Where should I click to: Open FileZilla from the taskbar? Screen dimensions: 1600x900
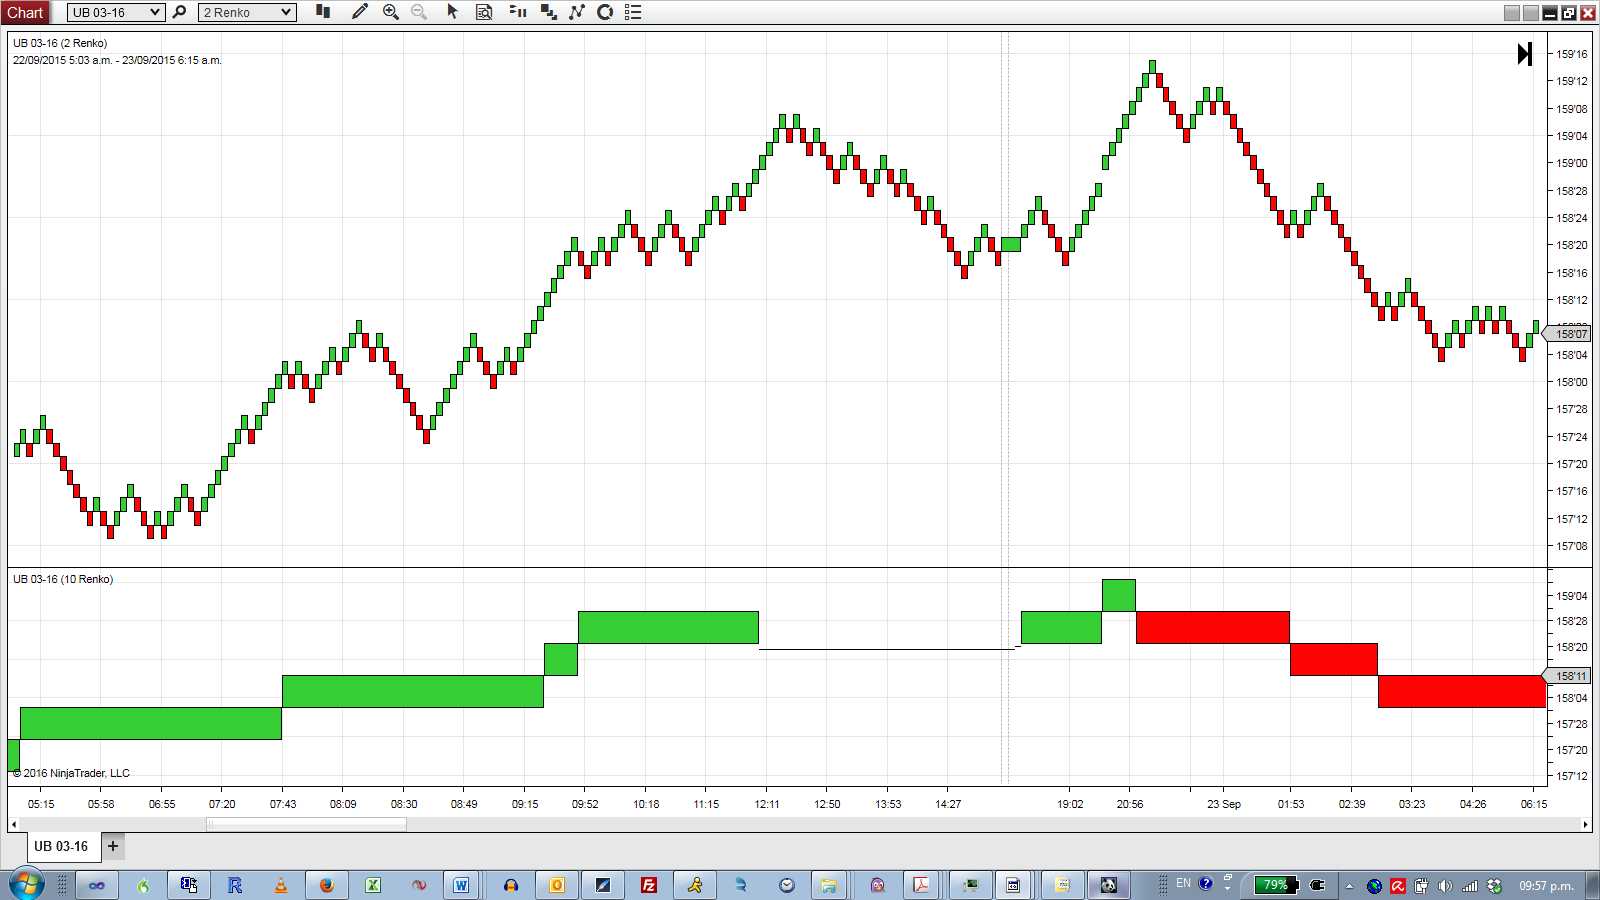click(x=649, y=885)
